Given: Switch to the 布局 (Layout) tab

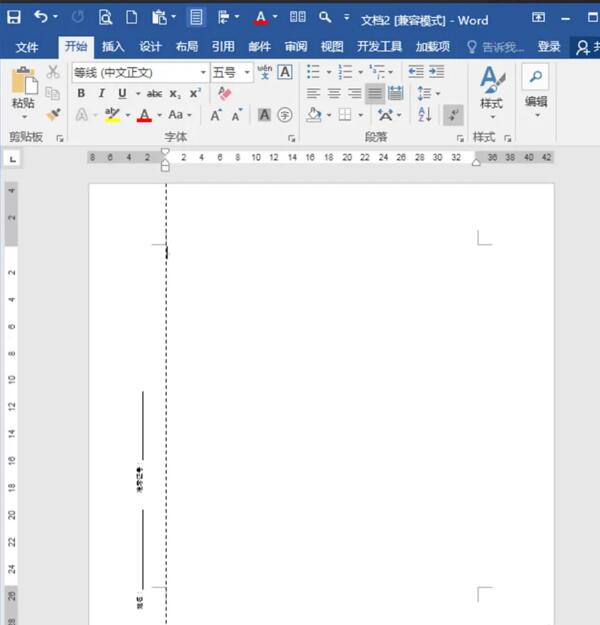Looking at the screenshot, I should point(187,47).
